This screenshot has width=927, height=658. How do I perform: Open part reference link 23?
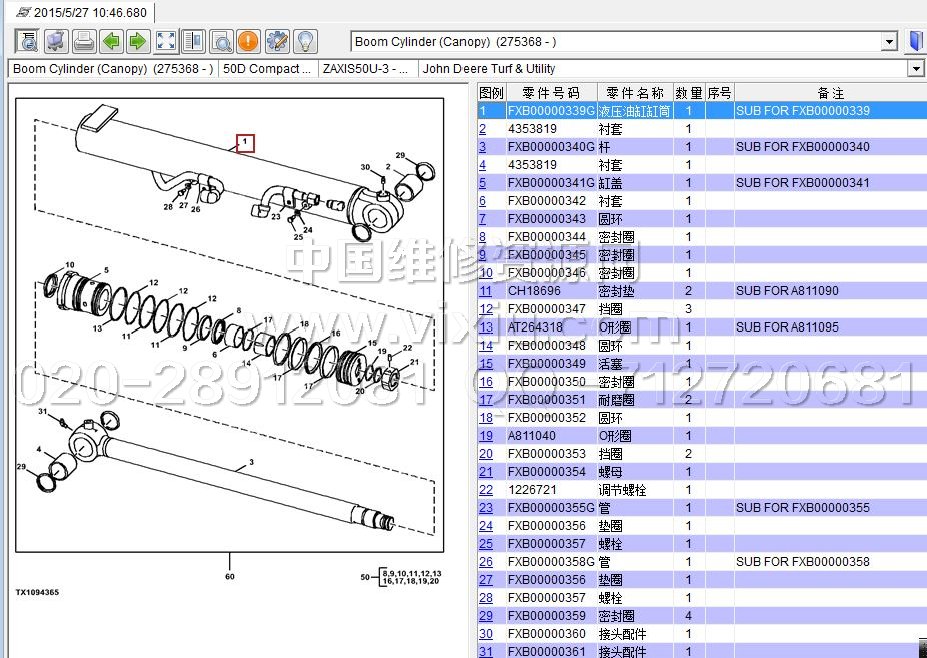486,508
